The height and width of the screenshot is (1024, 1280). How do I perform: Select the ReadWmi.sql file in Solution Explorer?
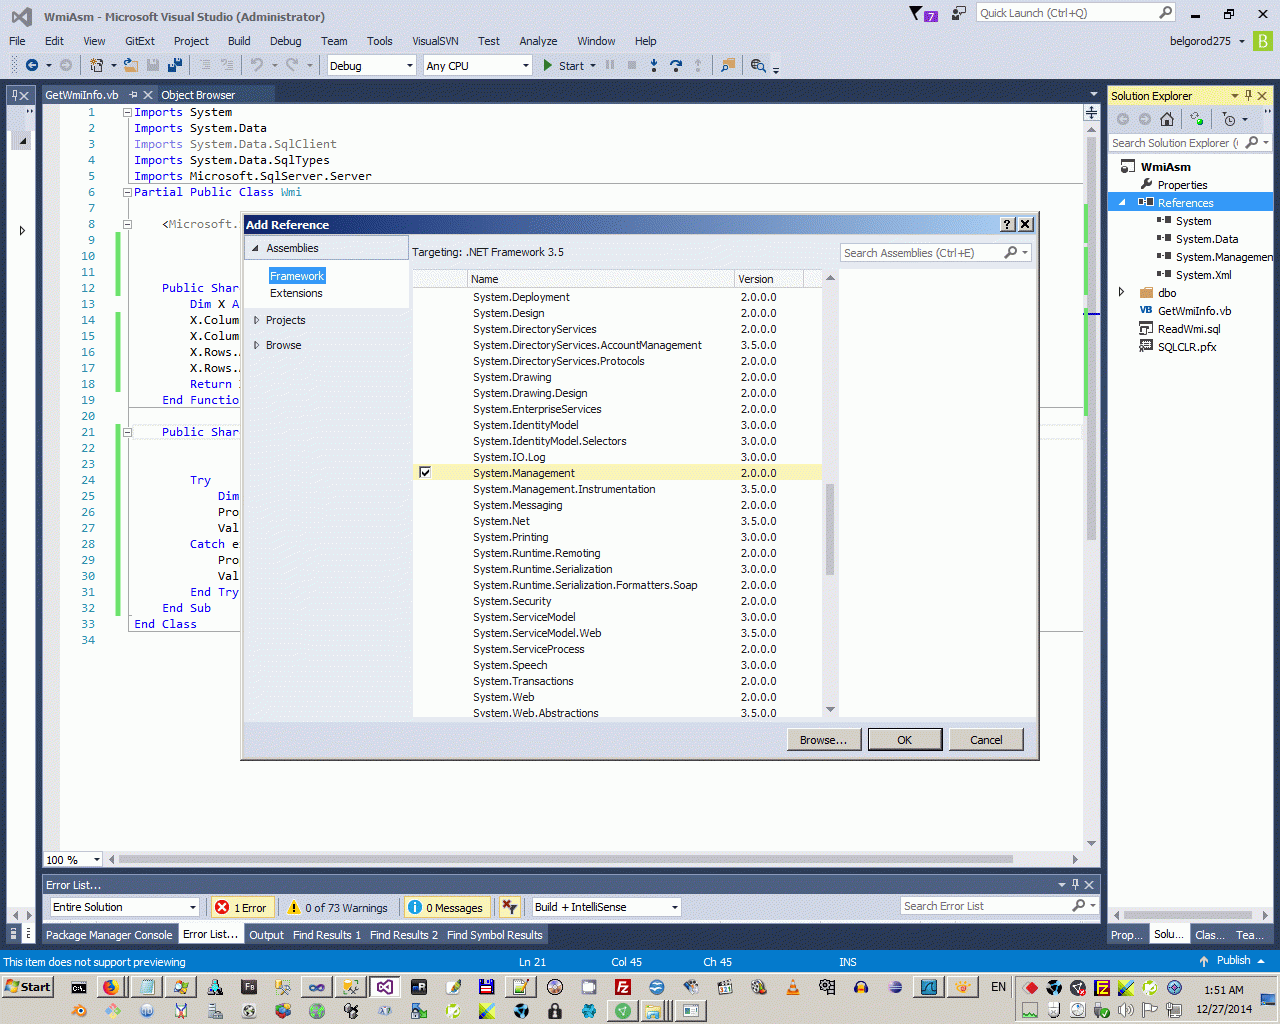pyautogui.click(x=1188, y=329)
